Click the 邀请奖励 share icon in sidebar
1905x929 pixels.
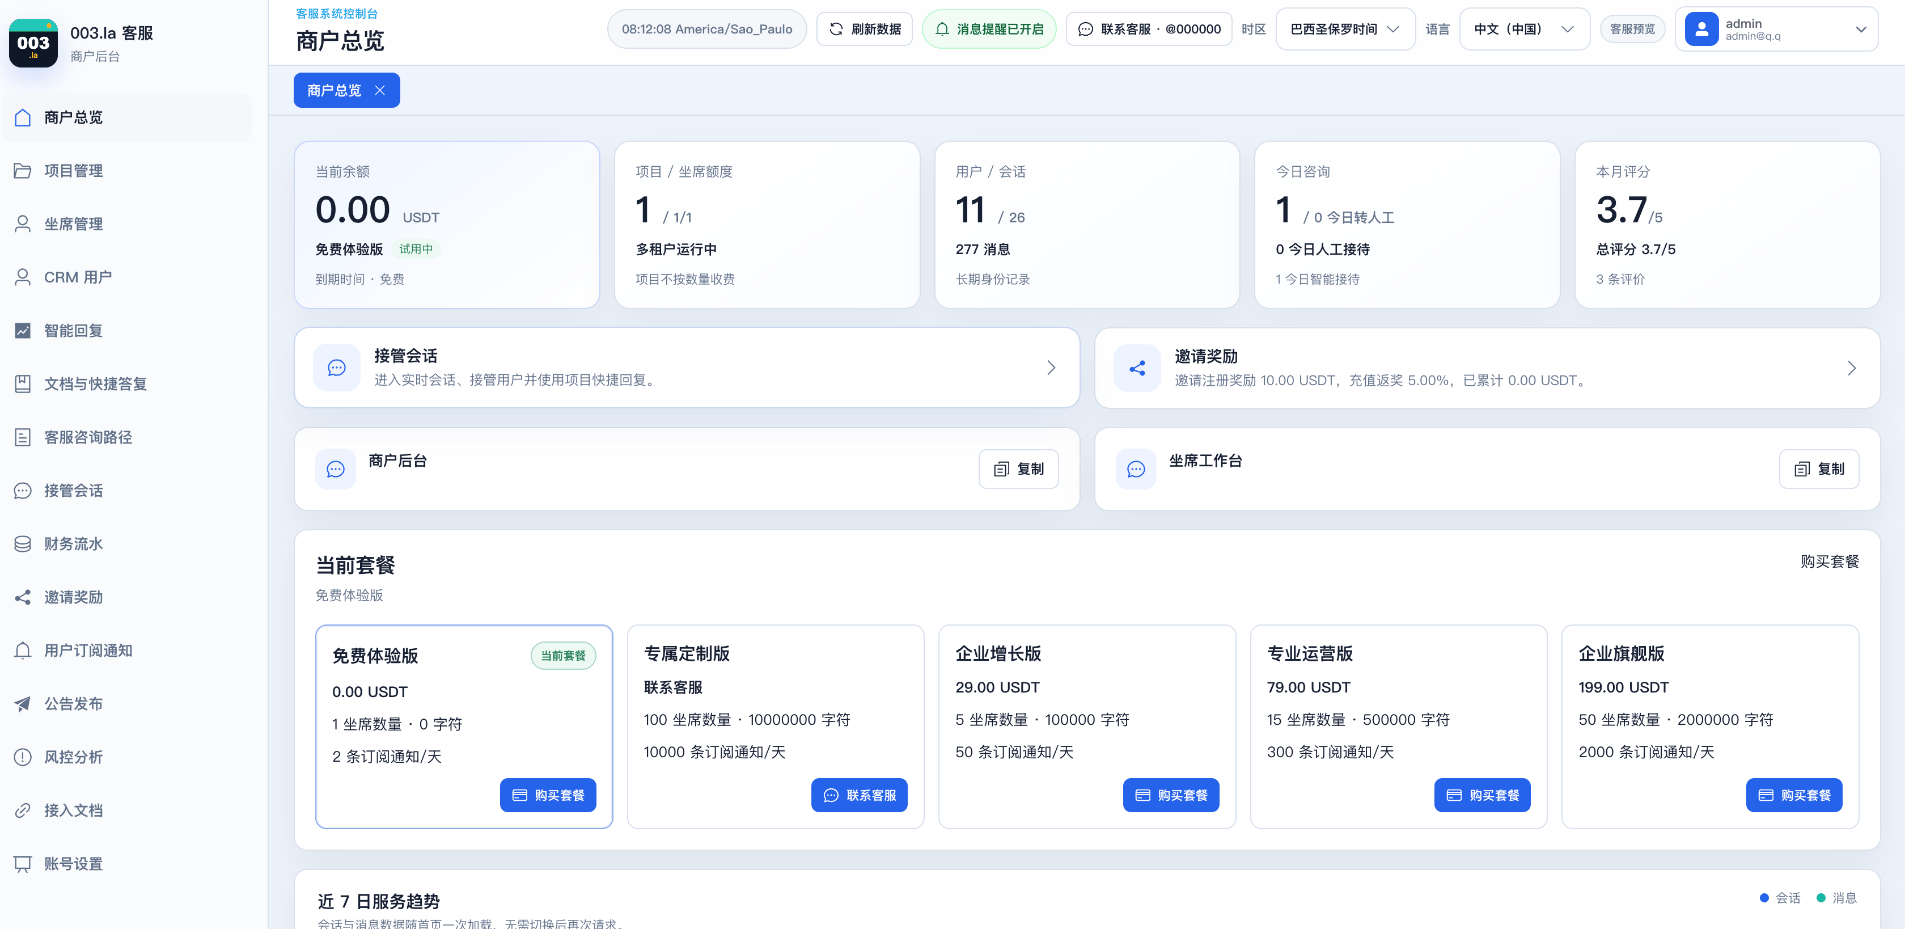[23, 597]
